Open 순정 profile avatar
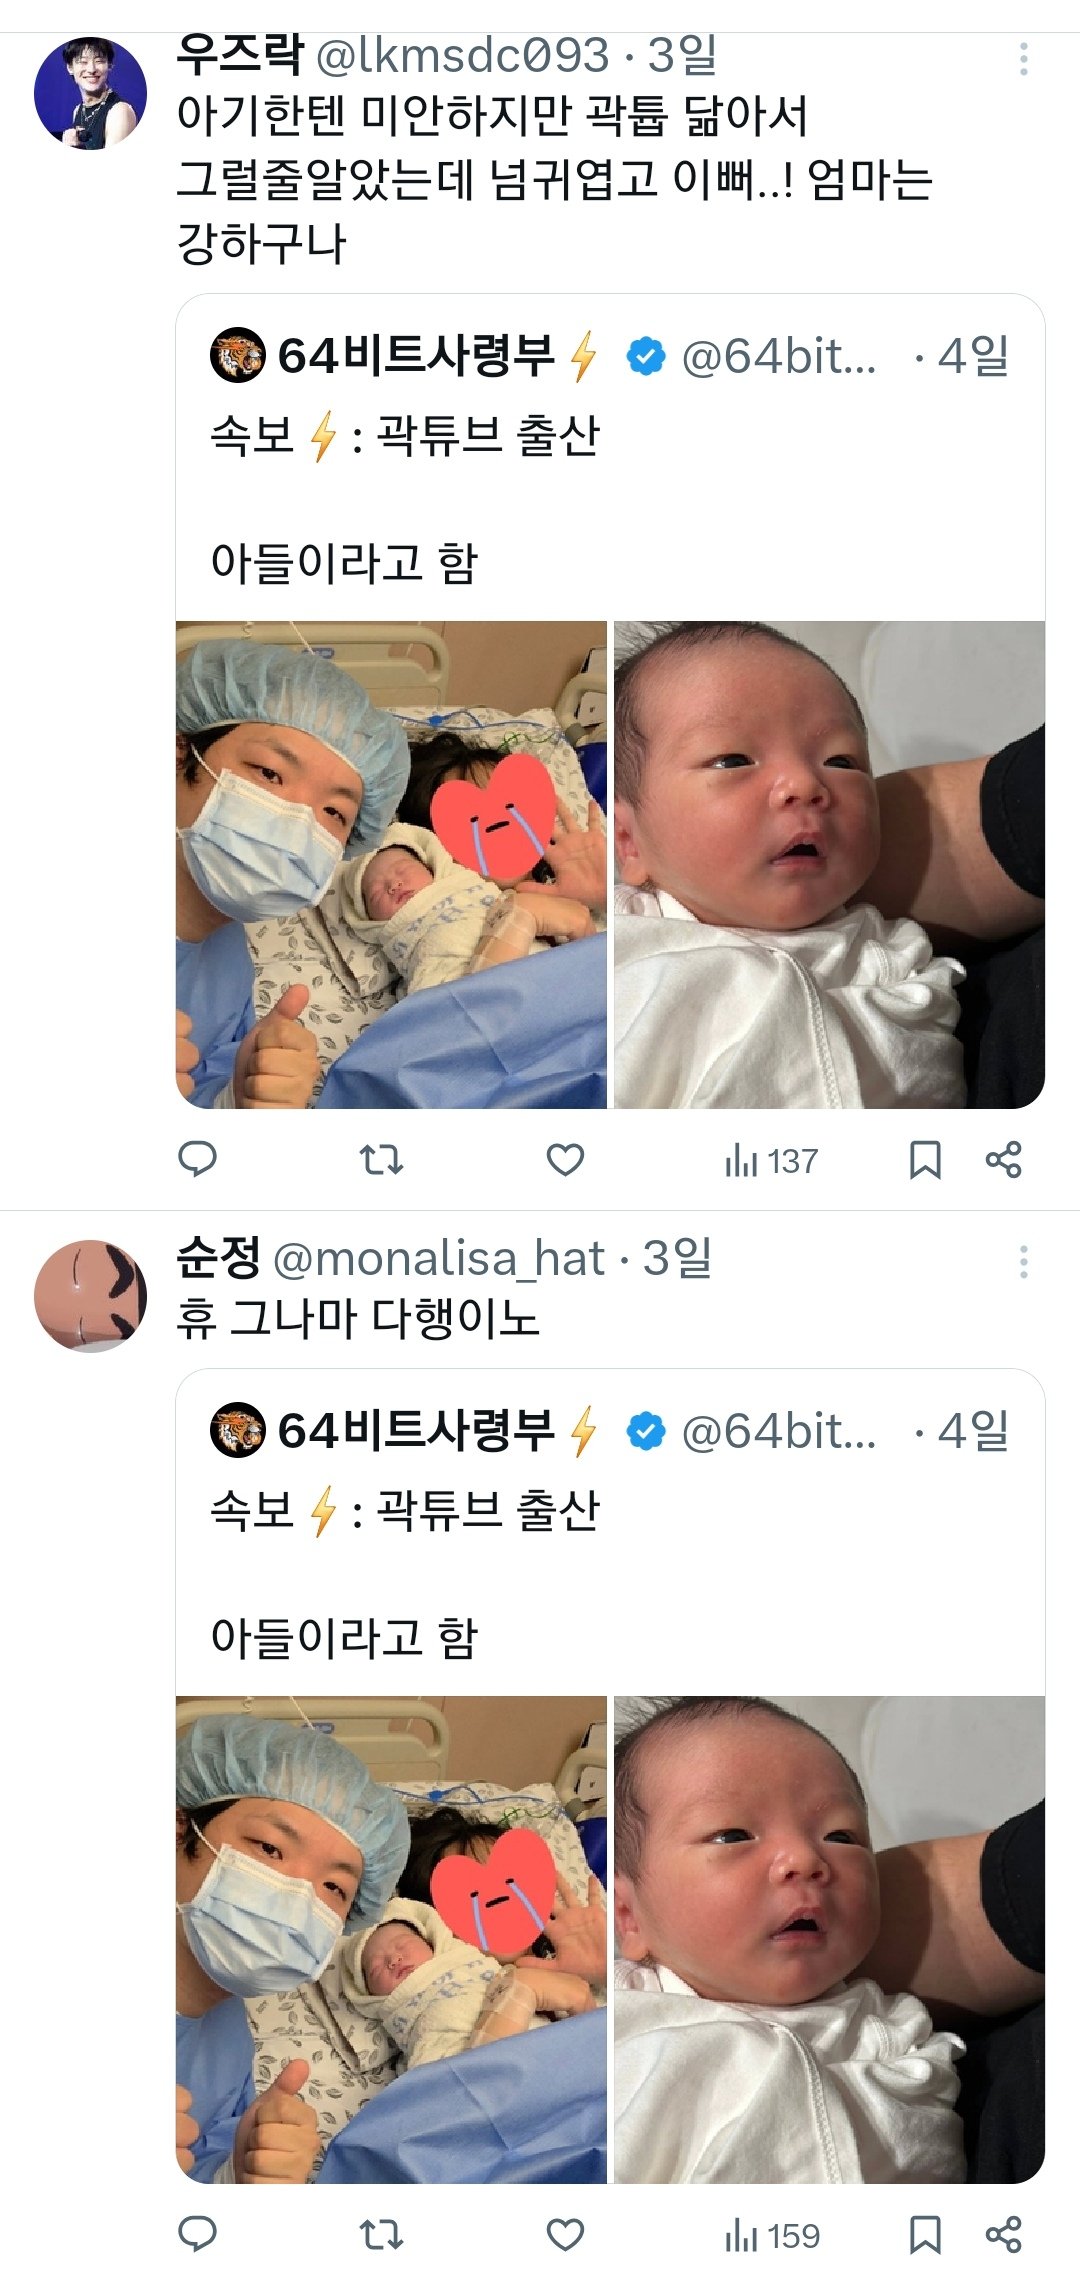Screen dimensions: 1080x2275 (90, 1296)
